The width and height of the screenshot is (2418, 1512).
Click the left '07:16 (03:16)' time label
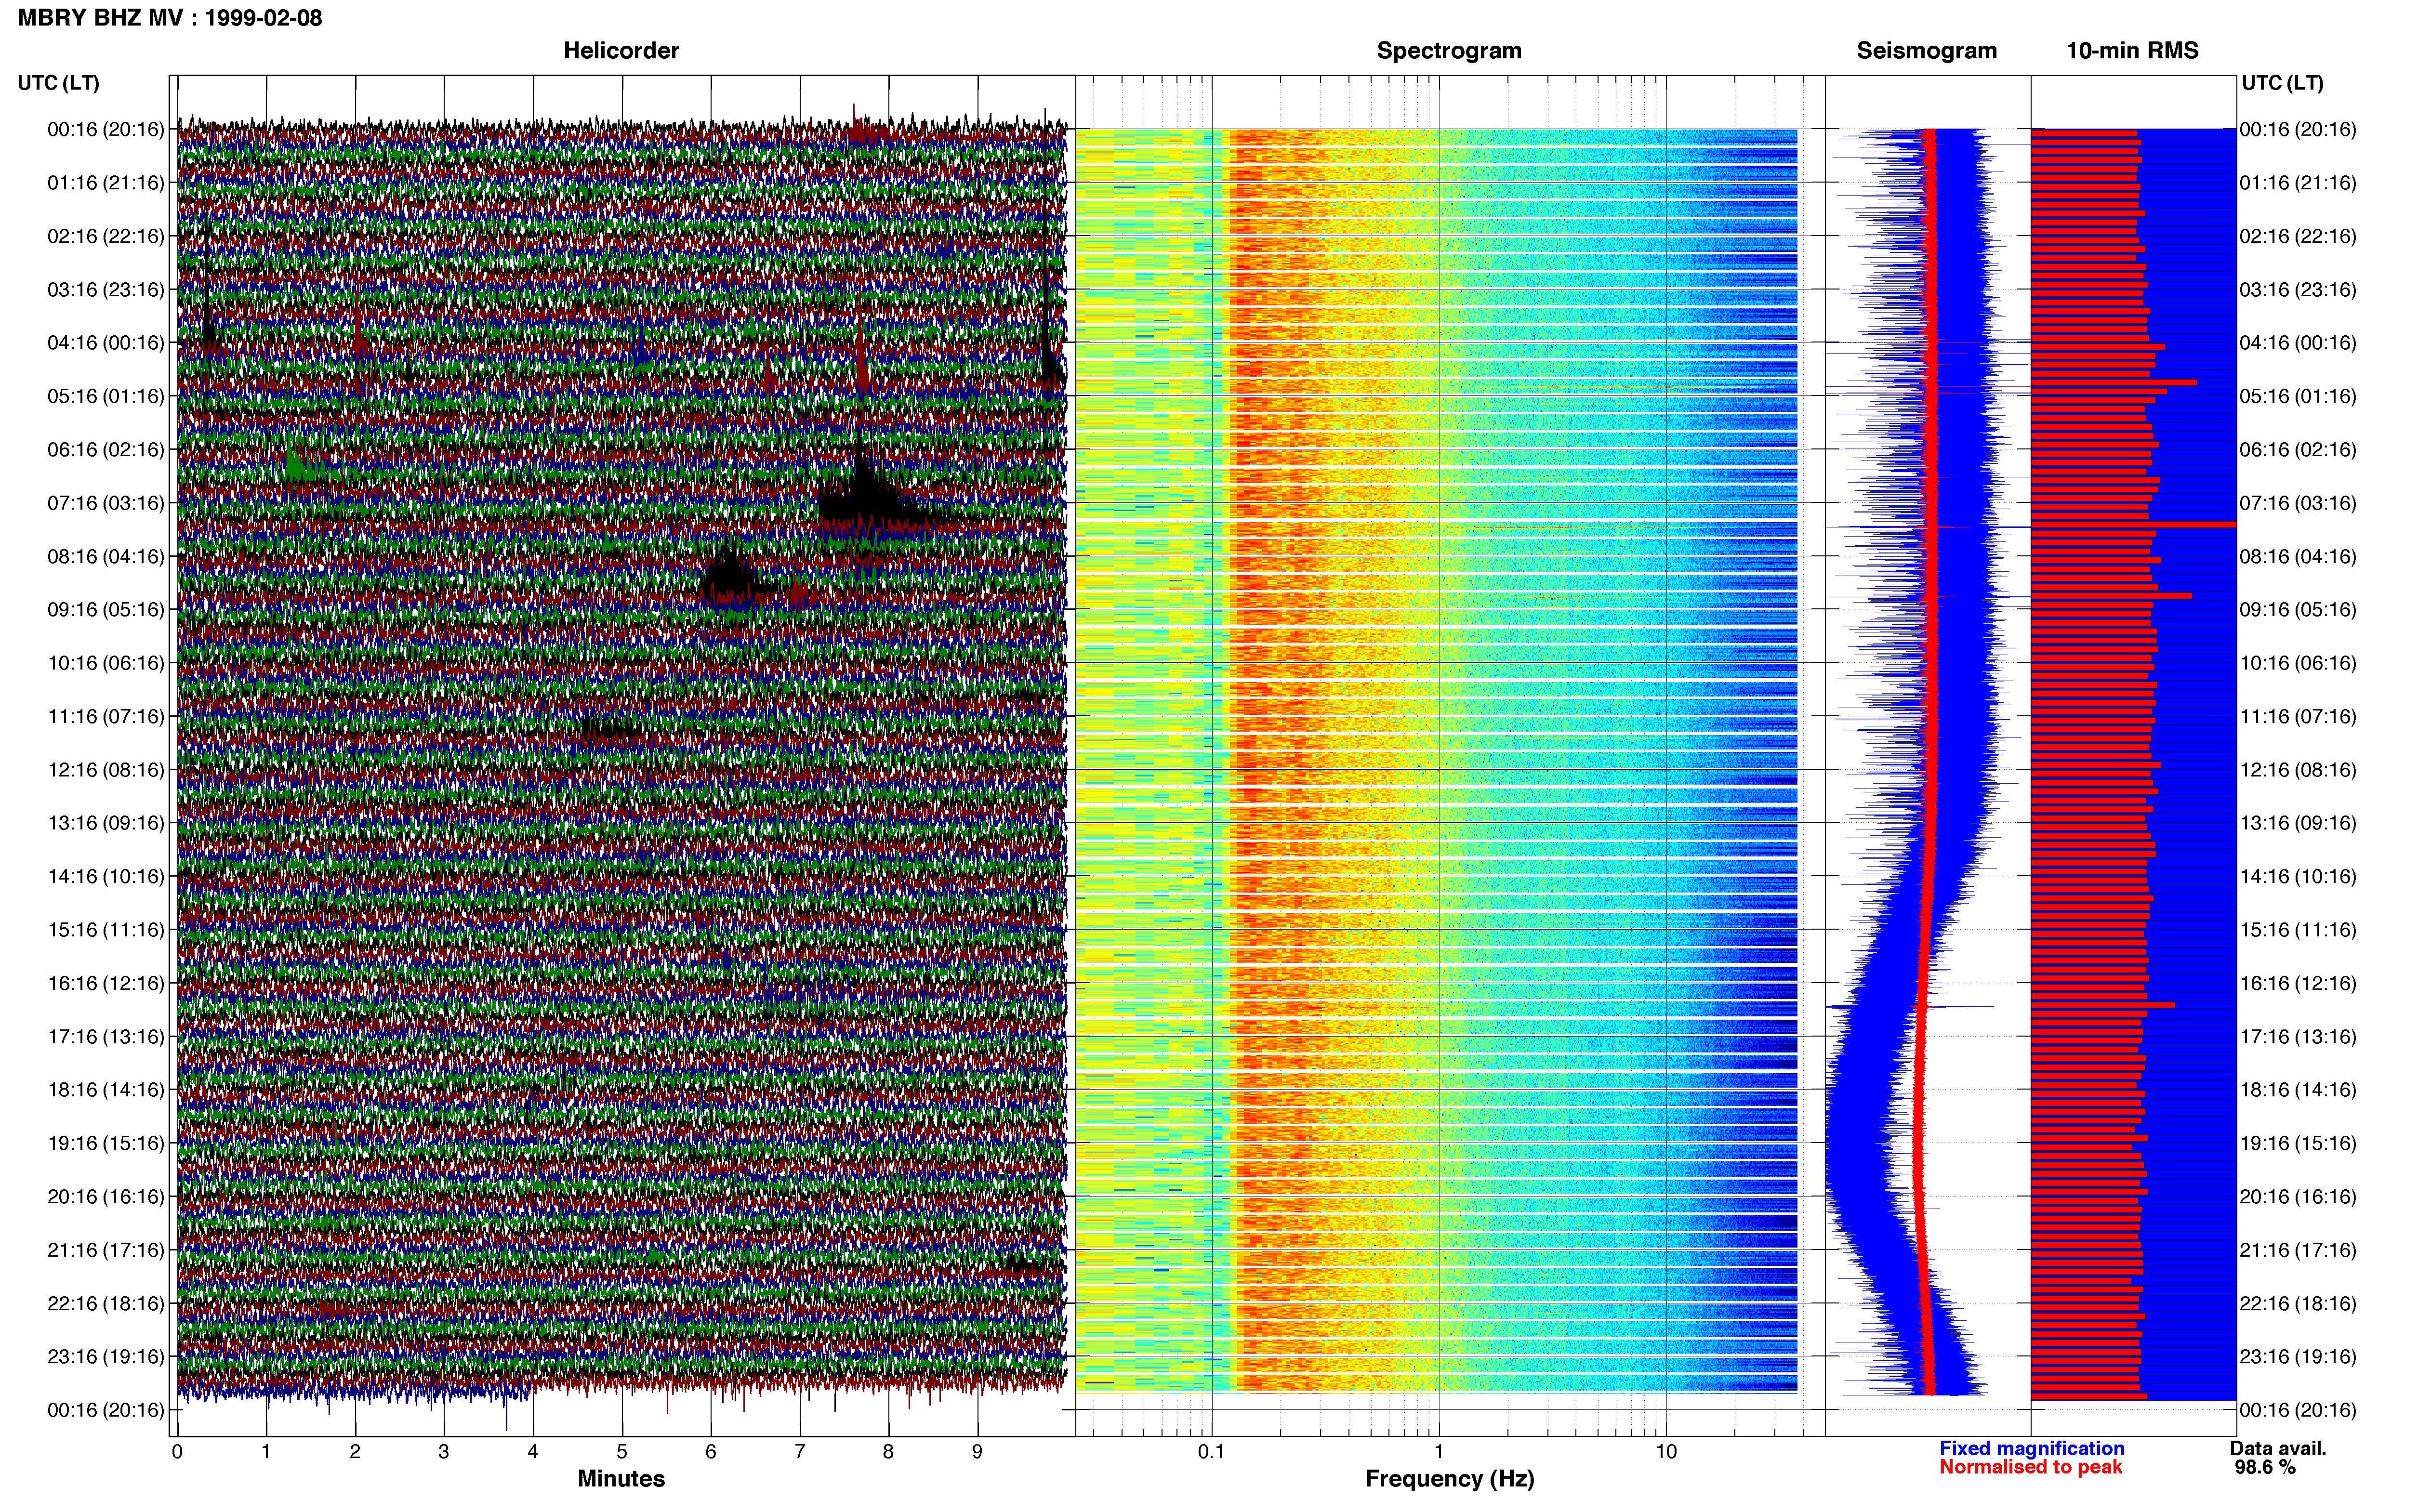pyautogui.click(x=106, y=503)
